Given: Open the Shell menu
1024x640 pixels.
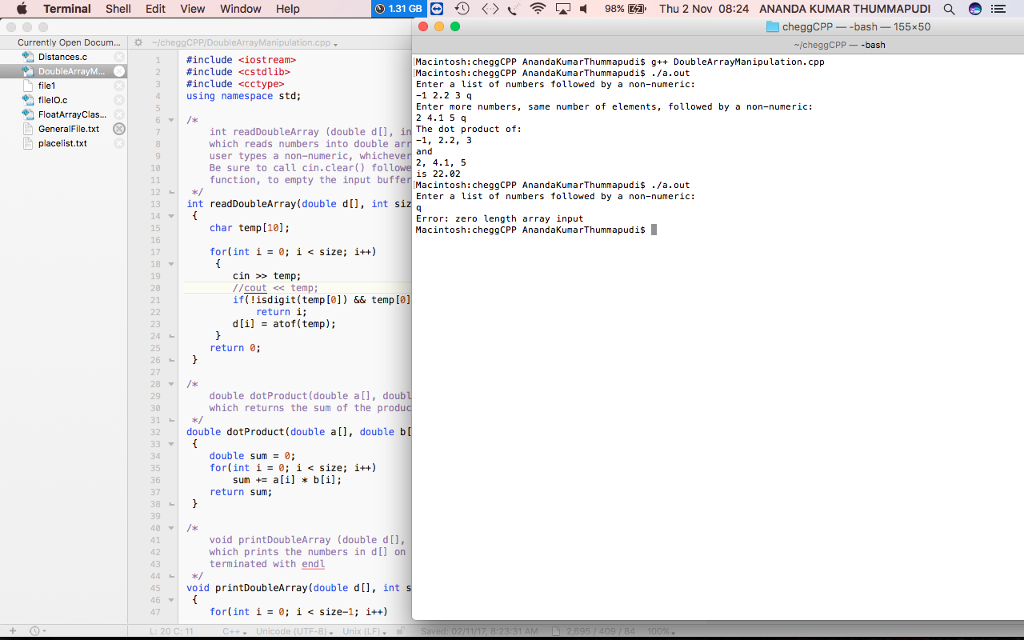Looking at the screenshot, I should pos(117,9).
